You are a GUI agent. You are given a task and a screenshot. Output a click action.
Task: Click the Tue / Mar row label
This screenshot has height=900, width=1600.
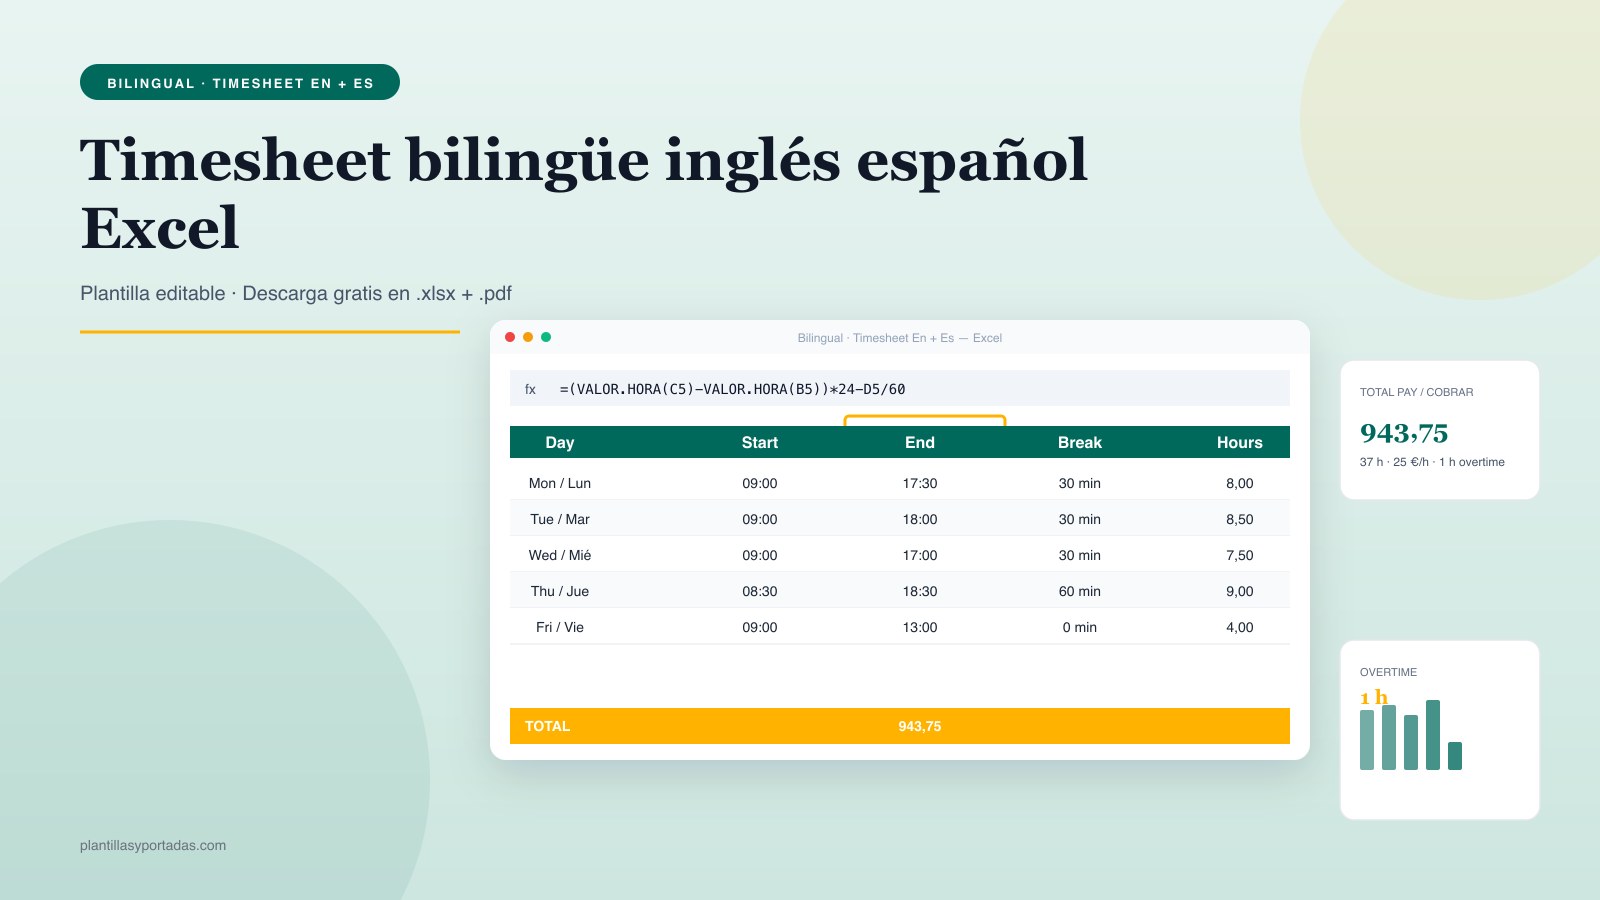560,519
